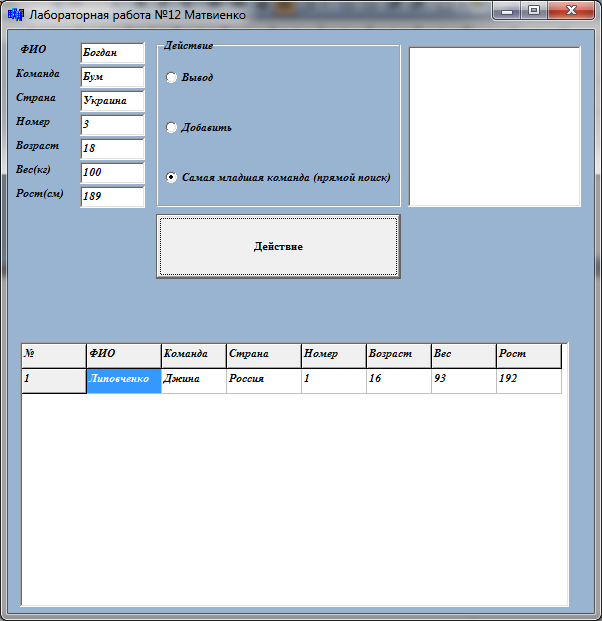Select the Добавить radio option
Image resolution: width=602 pixels, height=621 pixels.
coord(172,128)
